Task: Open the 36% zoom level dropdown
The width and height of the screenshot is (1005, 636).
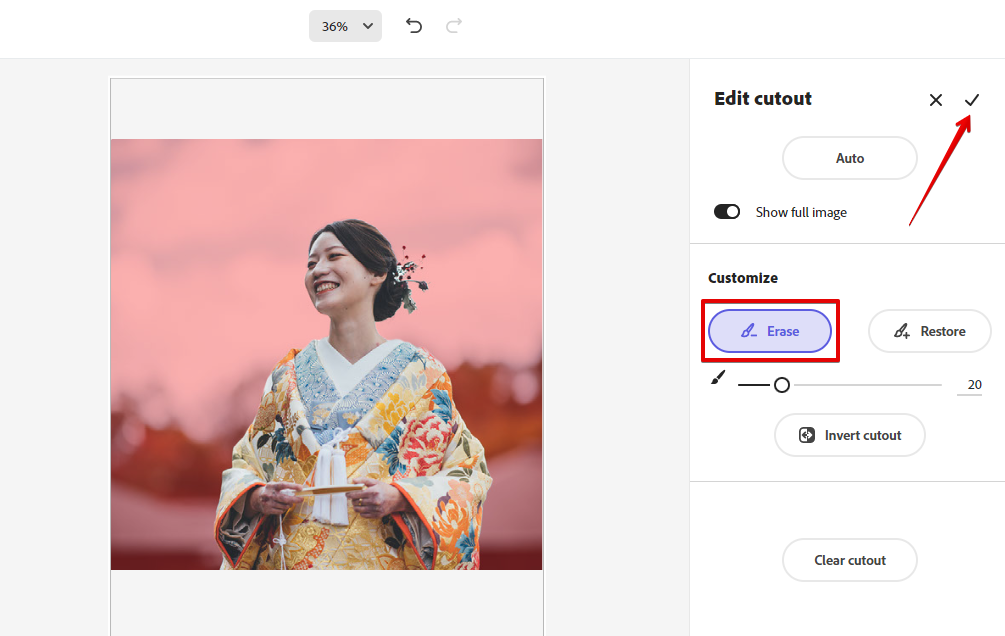Action: tap(335, 26)
